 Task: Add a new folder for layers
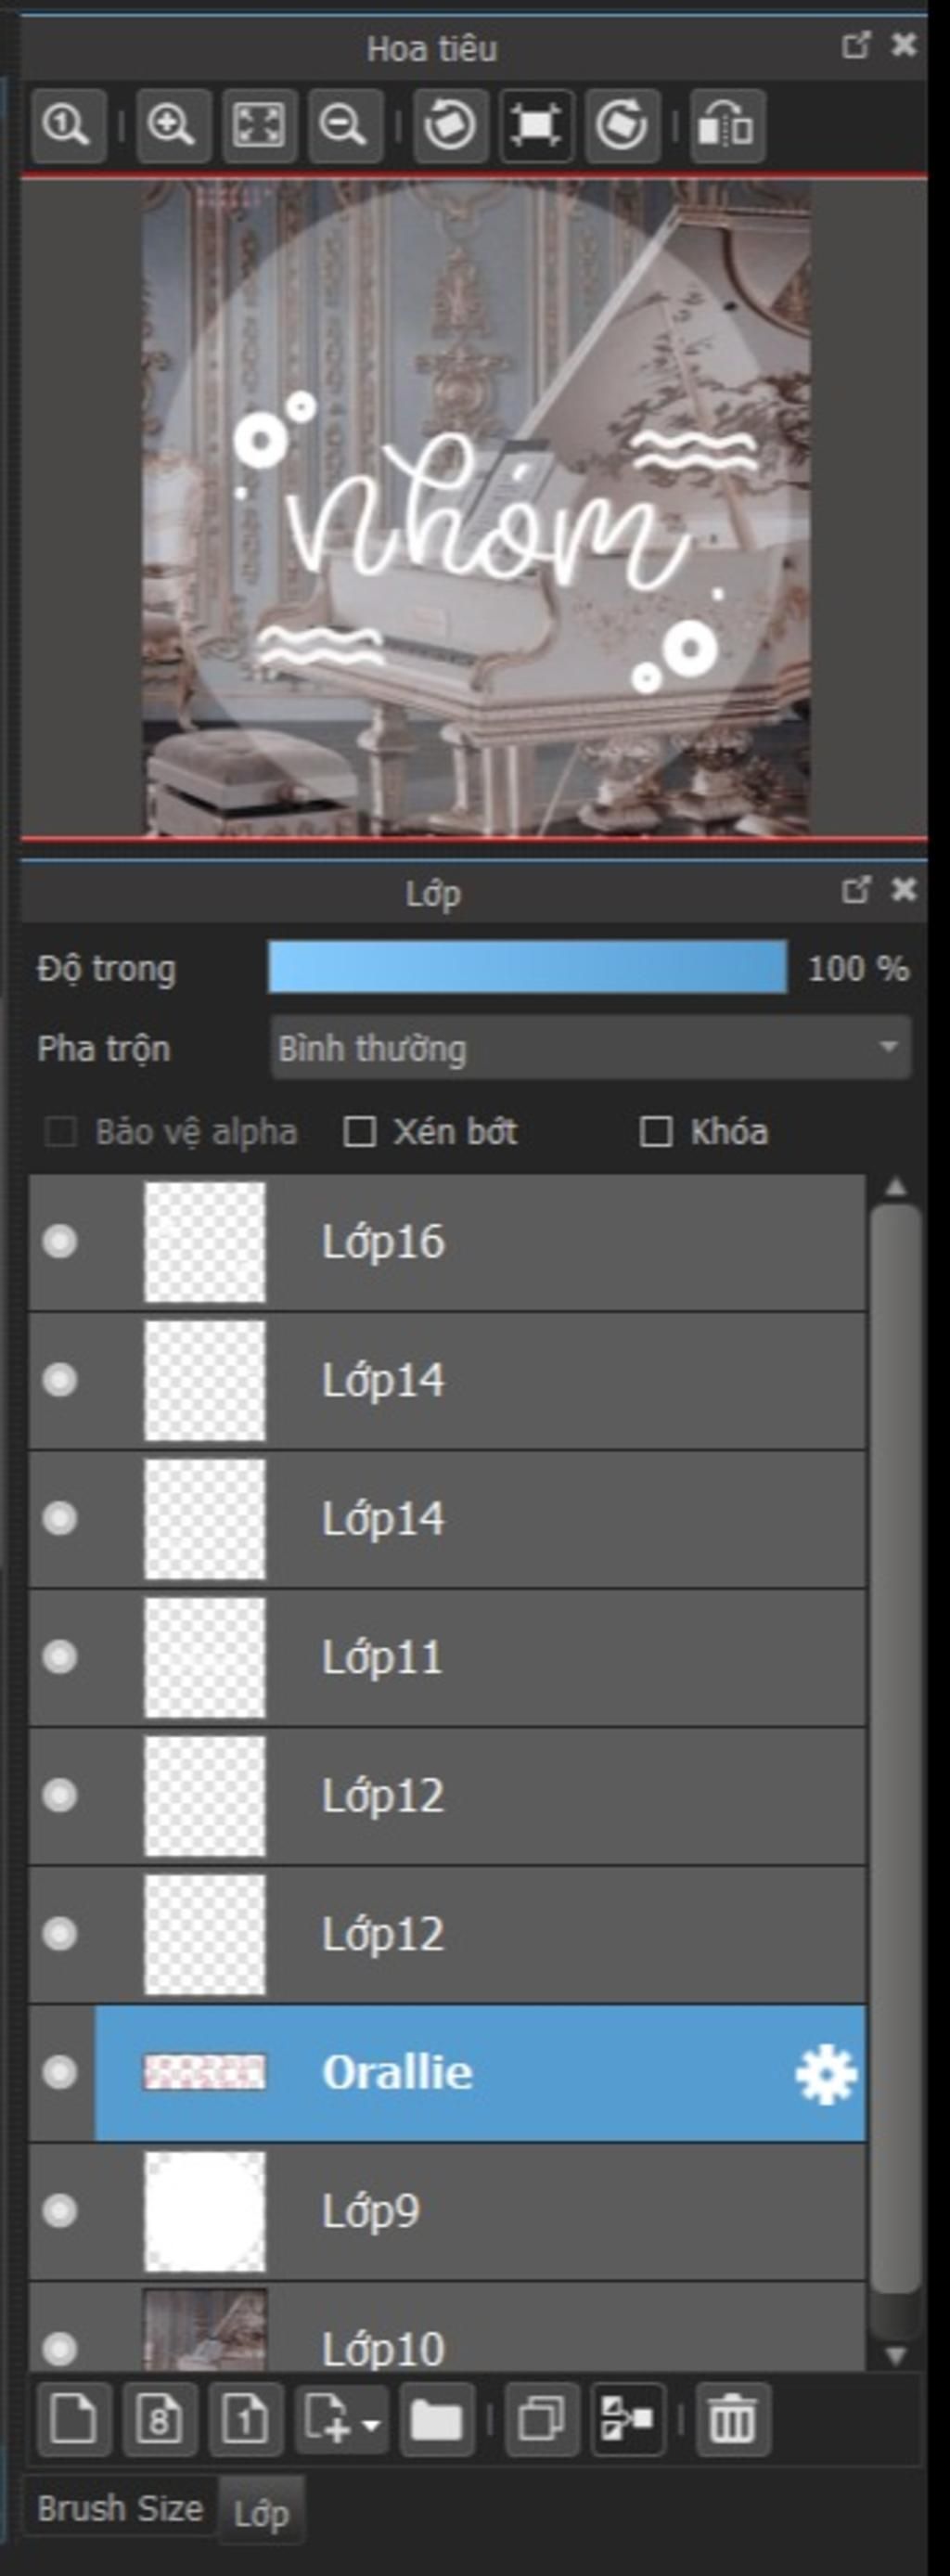point(437,2420)
